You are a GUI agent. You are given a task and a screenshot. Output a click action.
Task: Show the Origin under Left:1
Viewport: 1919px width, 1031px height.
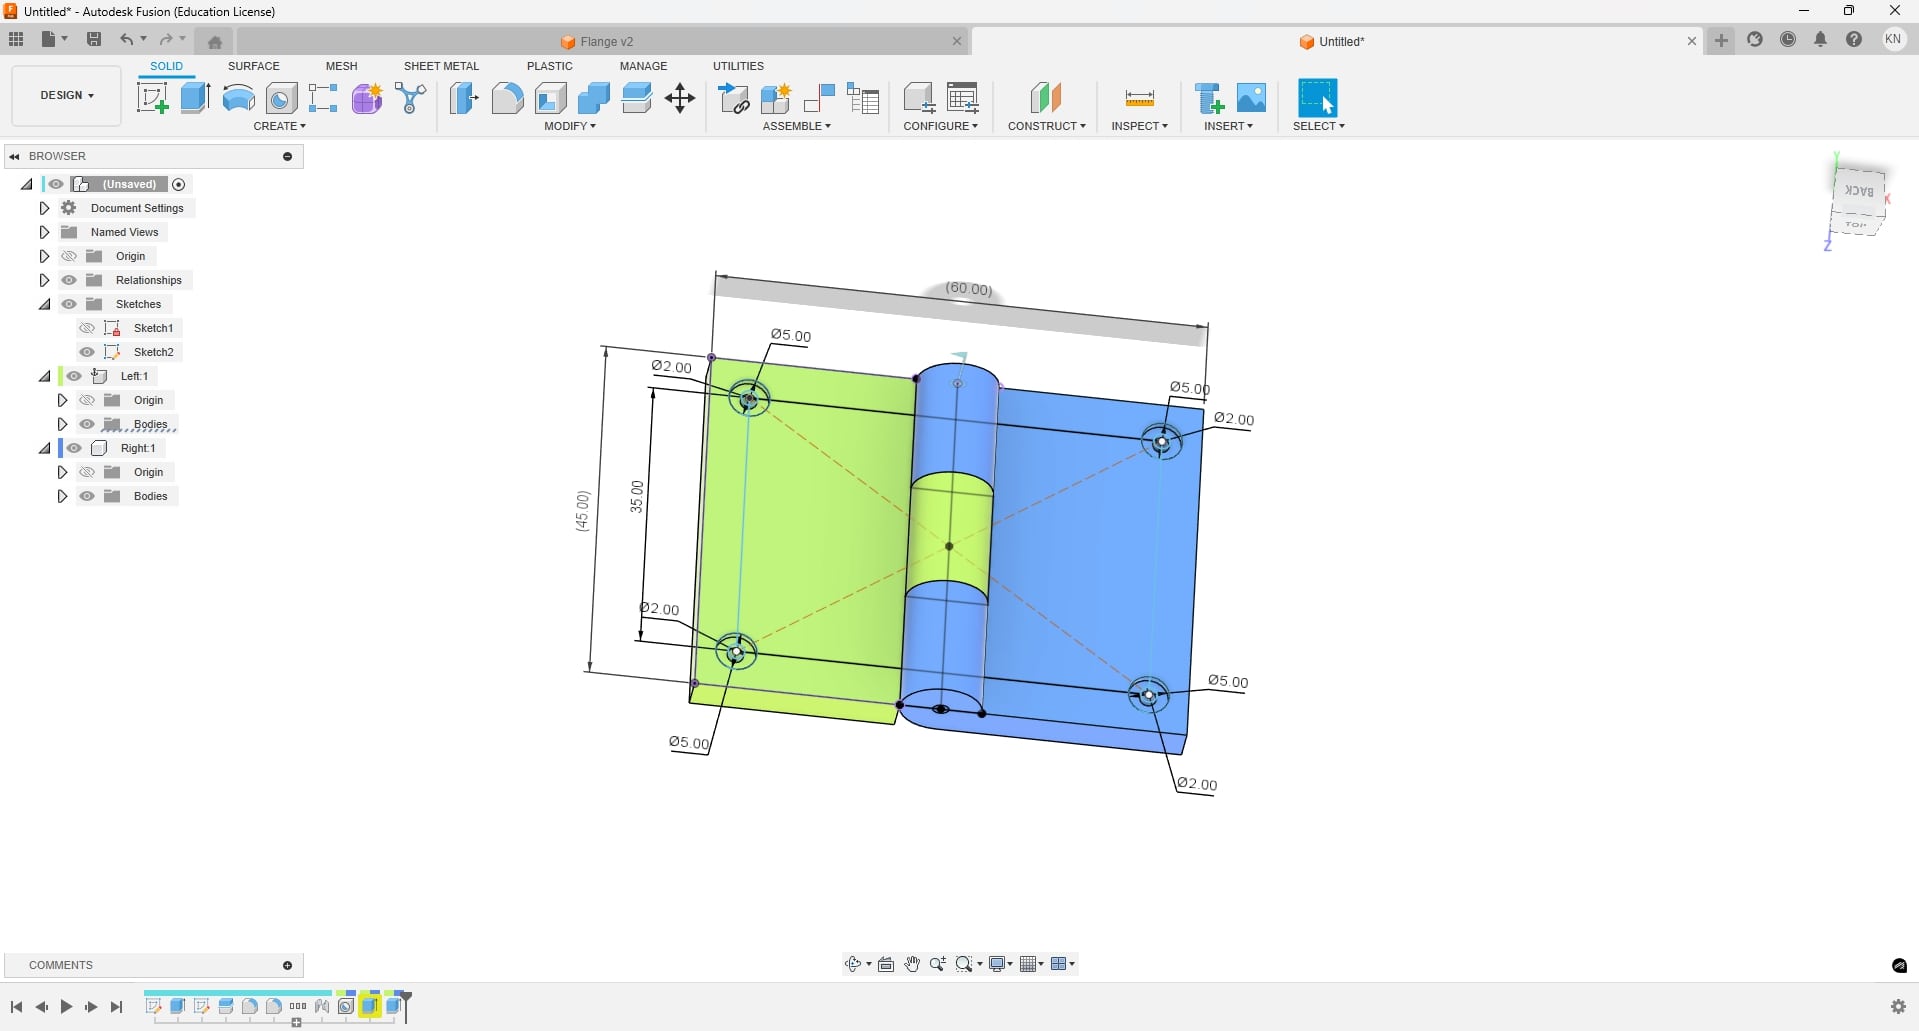(87, 400)
